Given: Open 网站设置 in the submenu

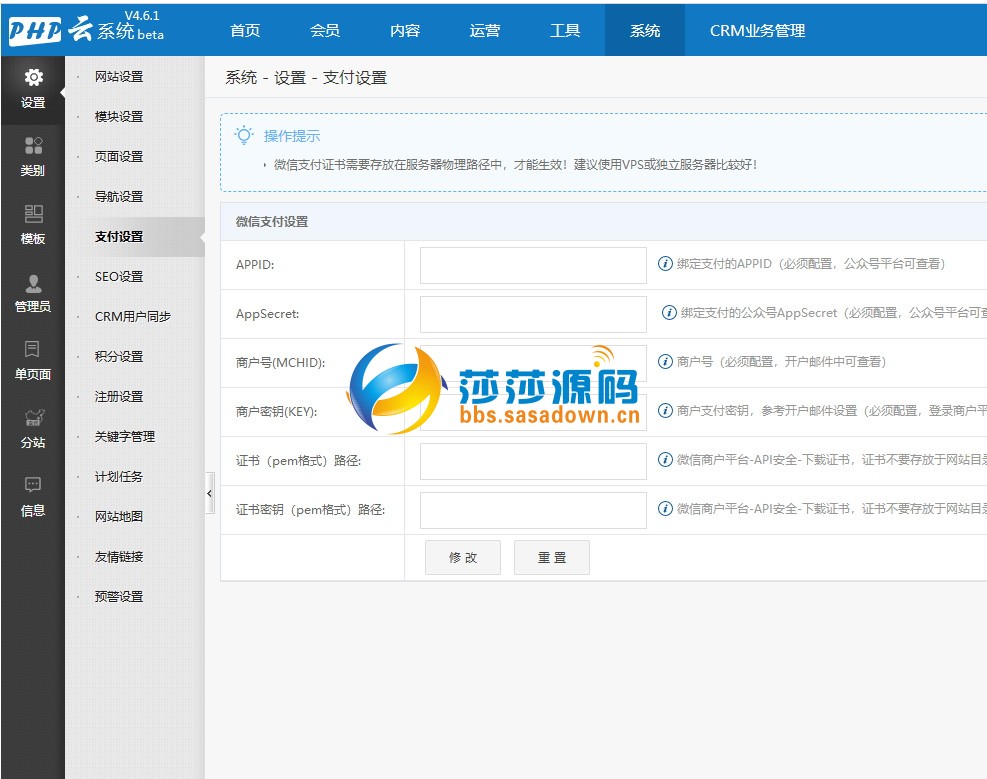Looking at the screenshot, I should [x=119, y=77].
